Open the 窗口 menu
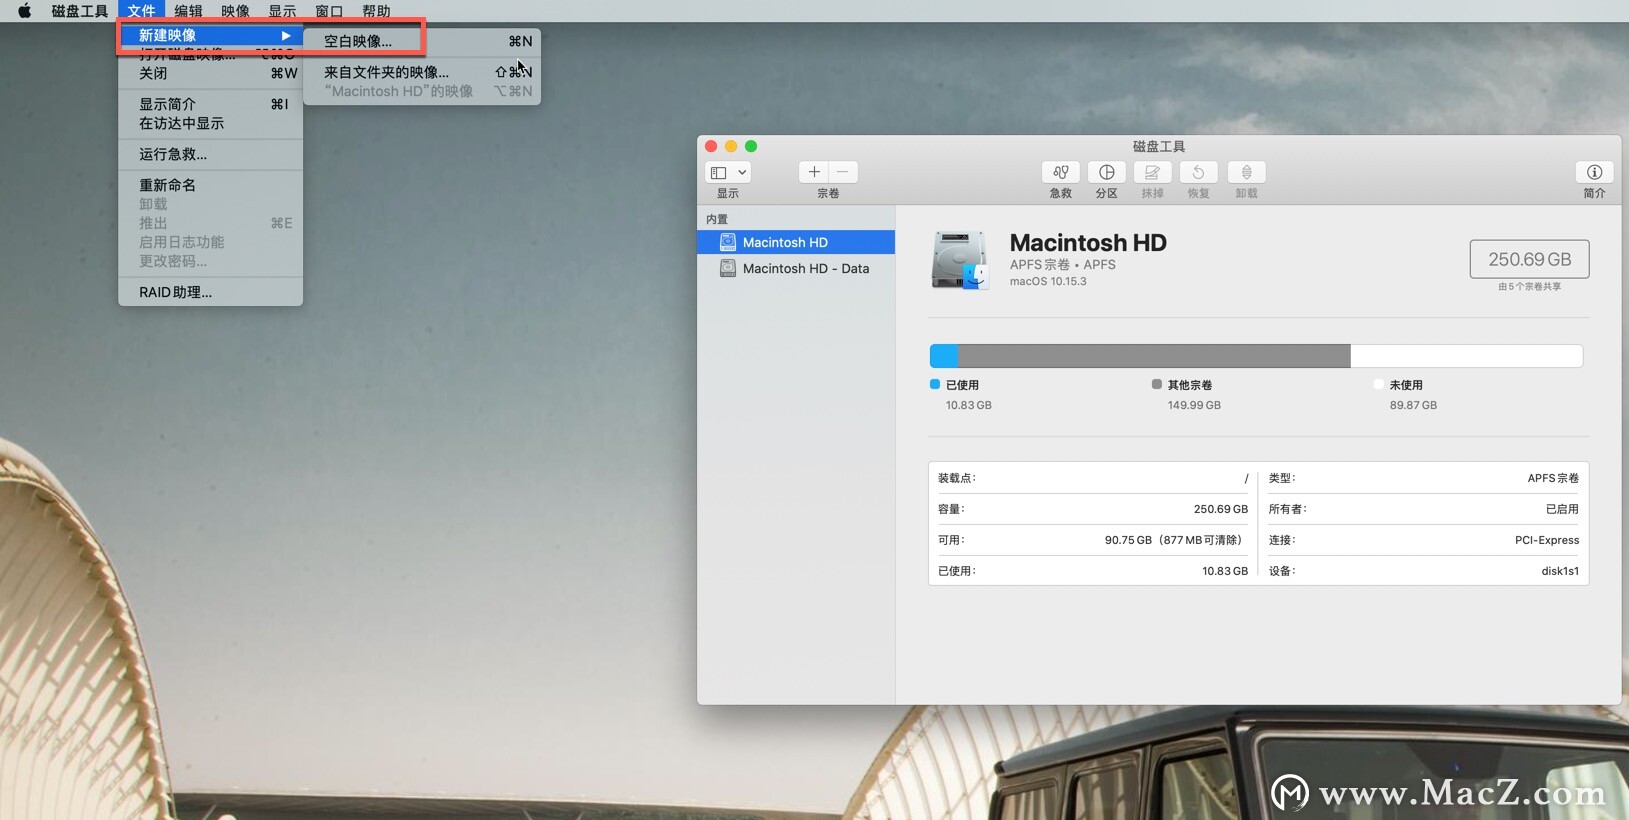This screenshot has width=1629, height=820. (329, 11)
